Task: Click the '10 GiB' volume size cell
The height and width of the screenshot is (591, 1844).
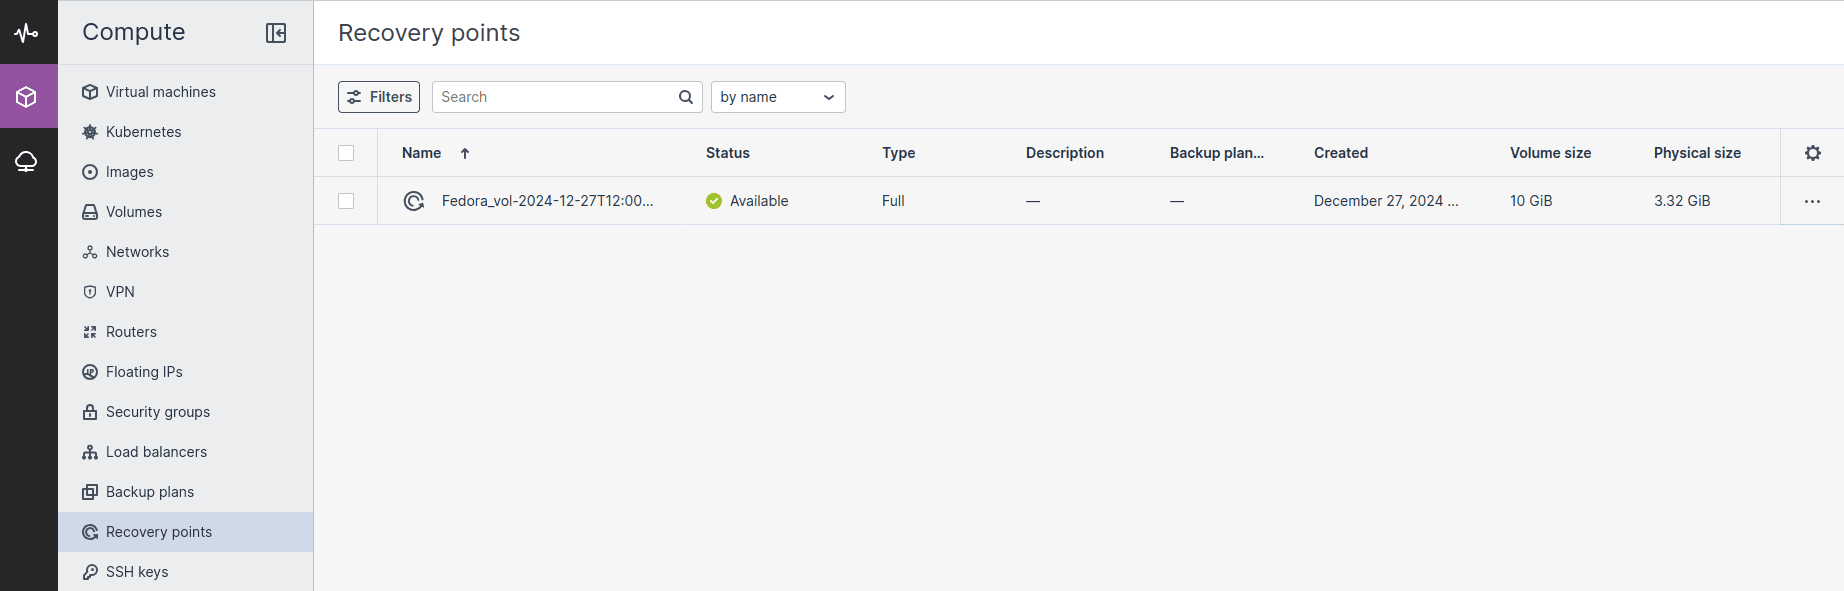Action: click(1531, 201)
